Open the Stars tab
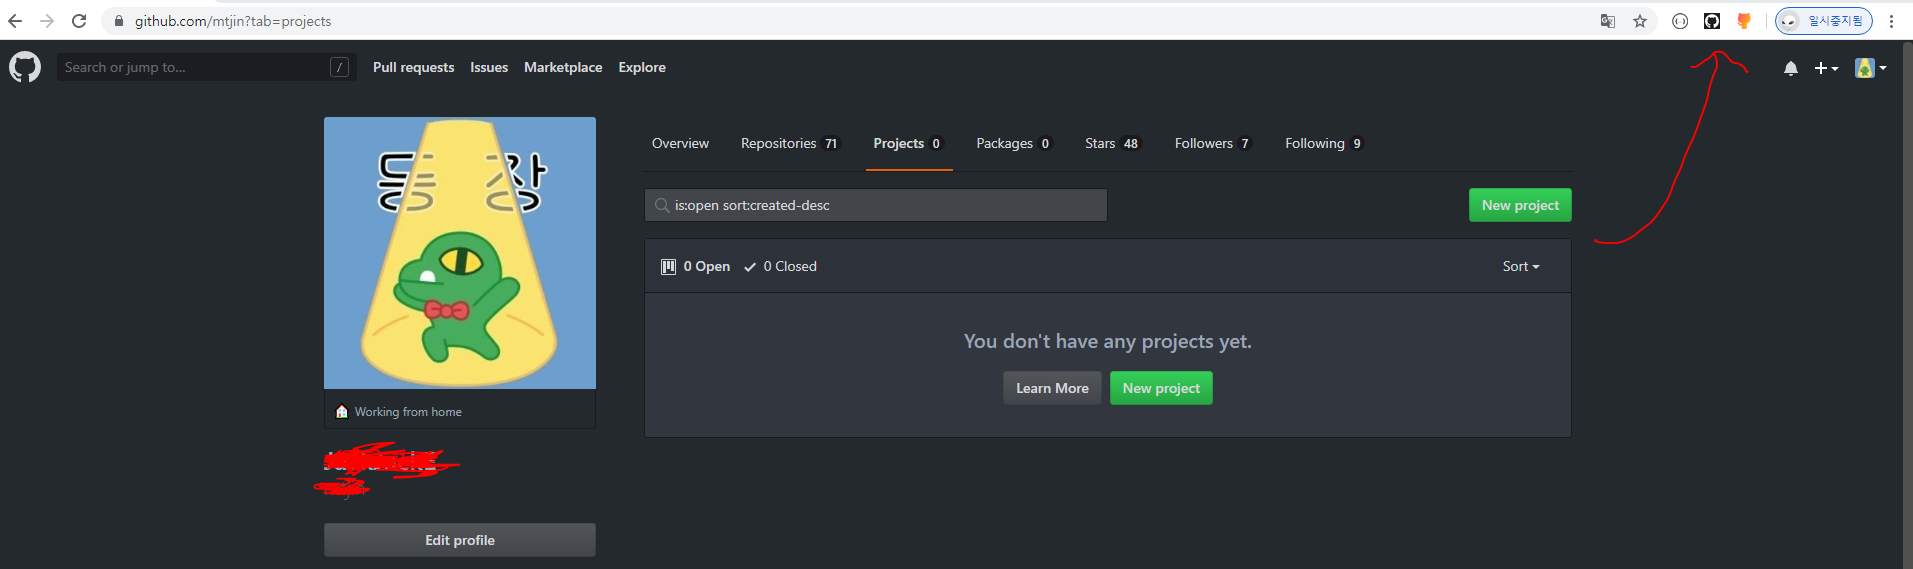 coord(1112,143)
